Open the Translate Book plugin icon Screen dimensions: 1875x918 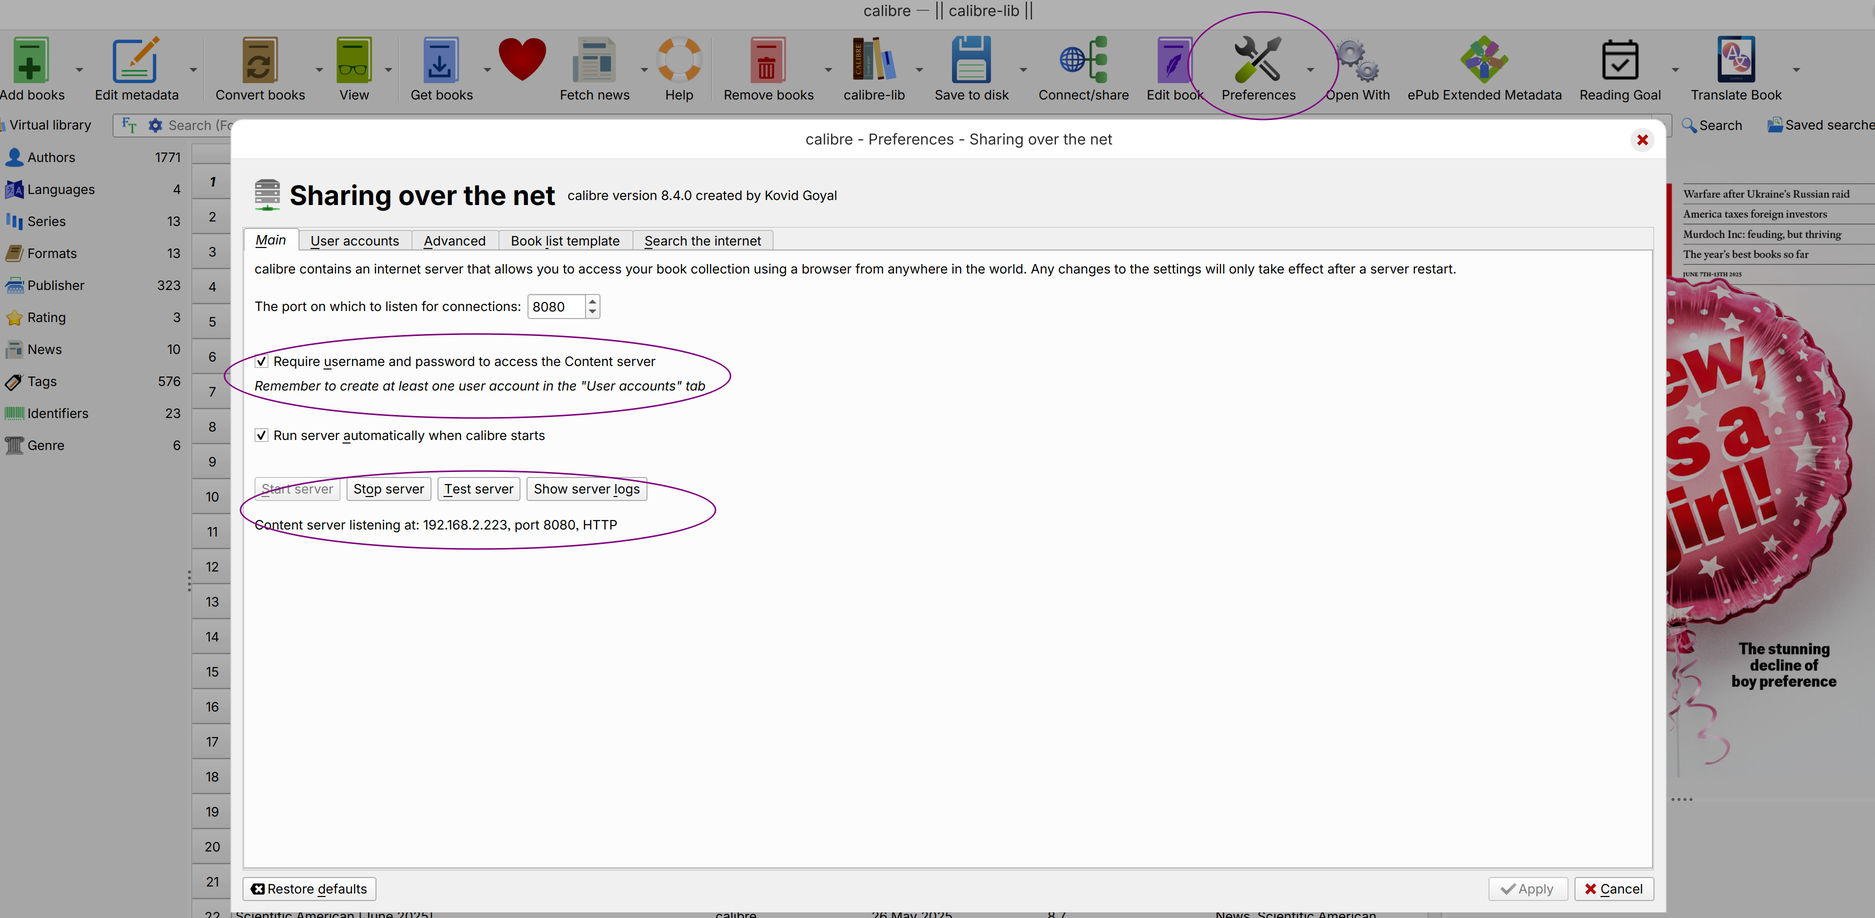pos(1735,62)
